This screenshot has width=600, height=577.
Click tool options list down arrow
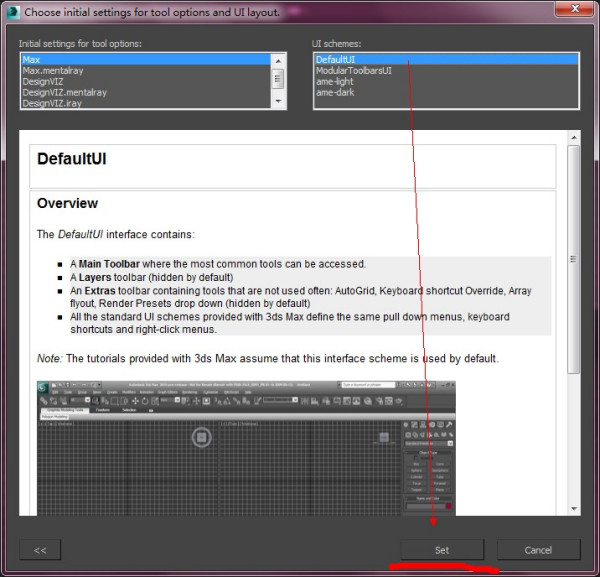tap(278, 101)
